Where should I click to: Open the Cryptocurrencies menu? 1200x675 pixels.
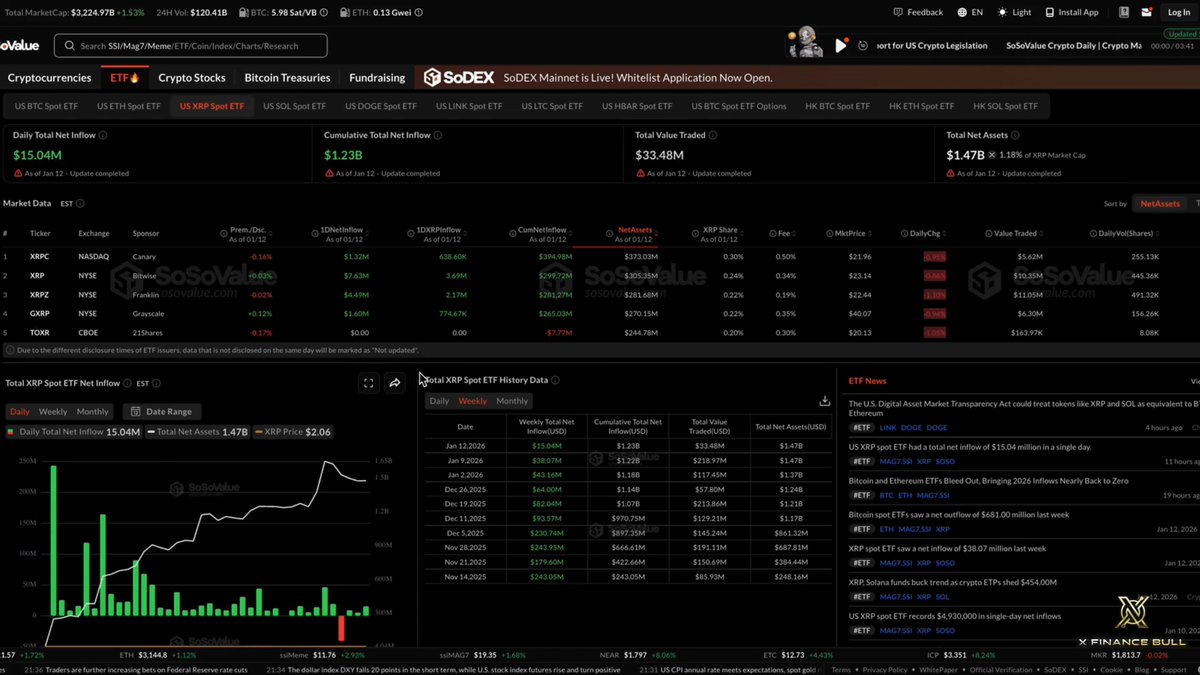(x=50, y=77)
